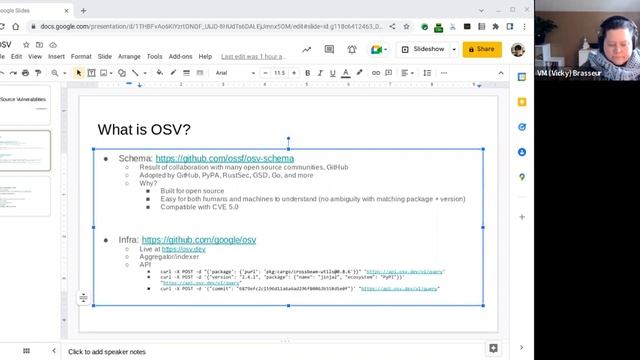Open the line tool dropdown arrow
The width and height of the screenshot is (640, 360).
(145, 73)
